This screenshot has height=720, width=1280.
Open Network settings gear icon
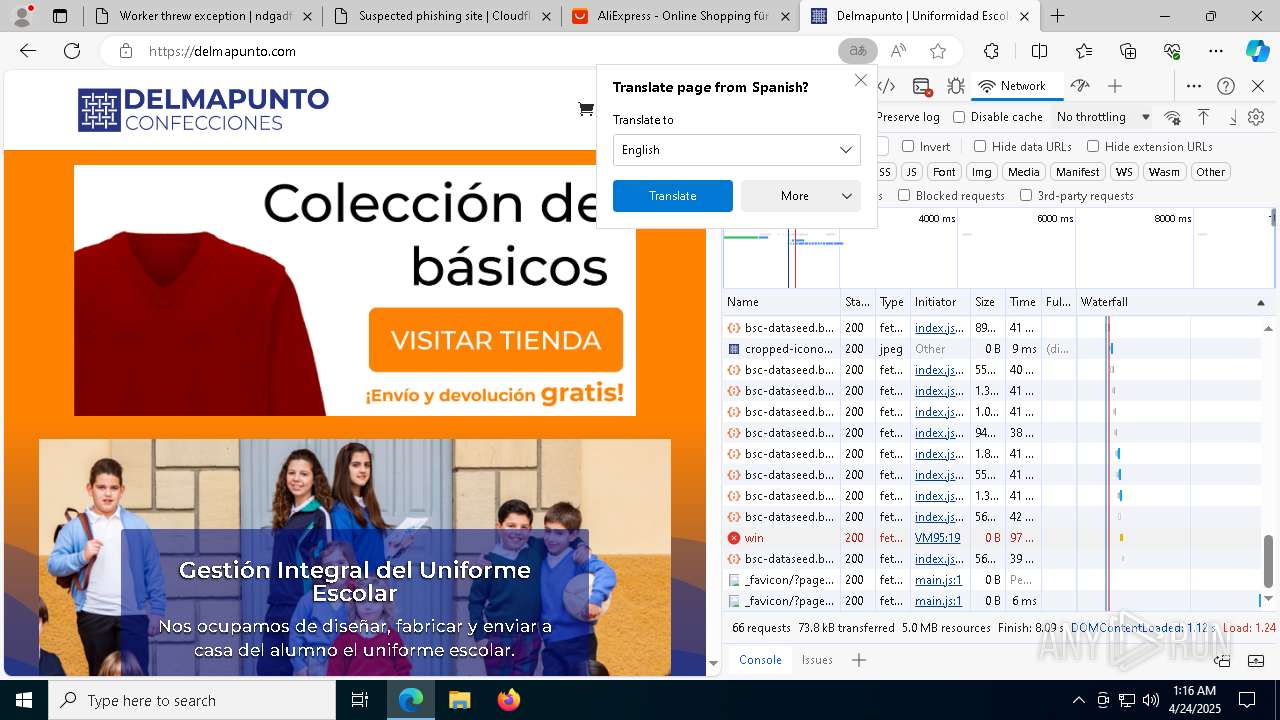[1256, 117]
